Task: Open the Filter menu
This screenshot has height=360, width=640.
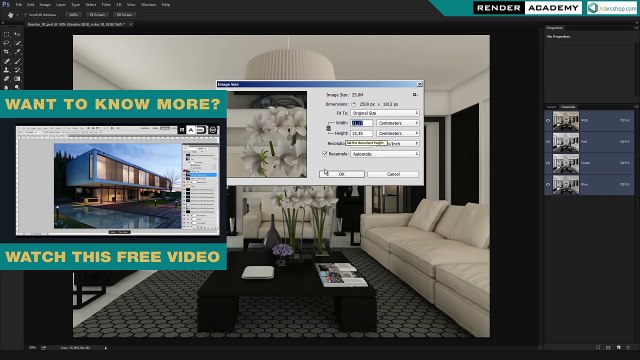Action: [x=106, y=4]
